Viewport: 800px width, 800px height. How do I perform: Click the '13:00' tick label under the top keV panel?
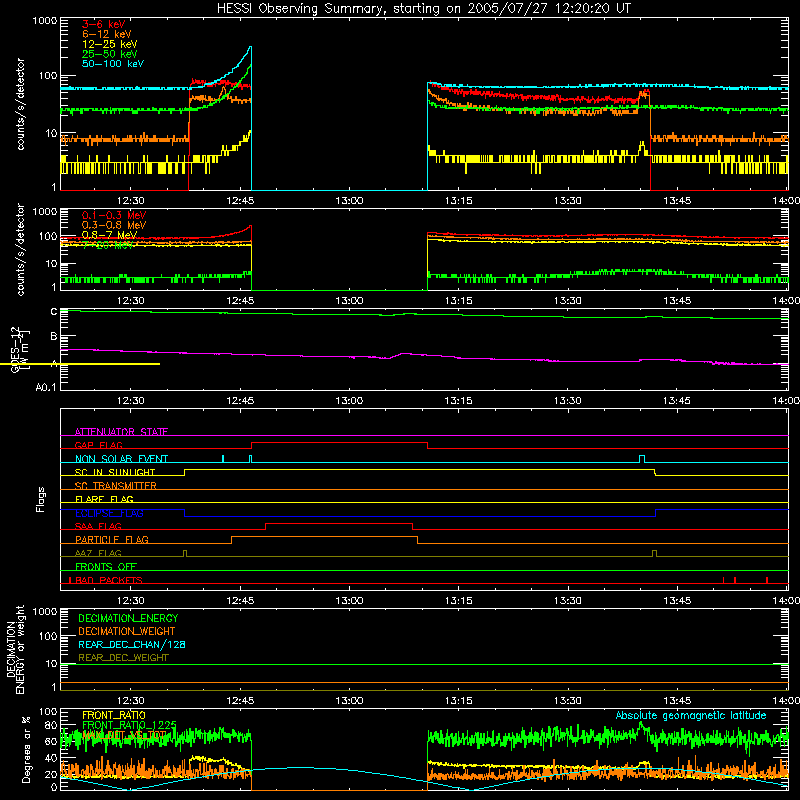click(x=349, y=201)
